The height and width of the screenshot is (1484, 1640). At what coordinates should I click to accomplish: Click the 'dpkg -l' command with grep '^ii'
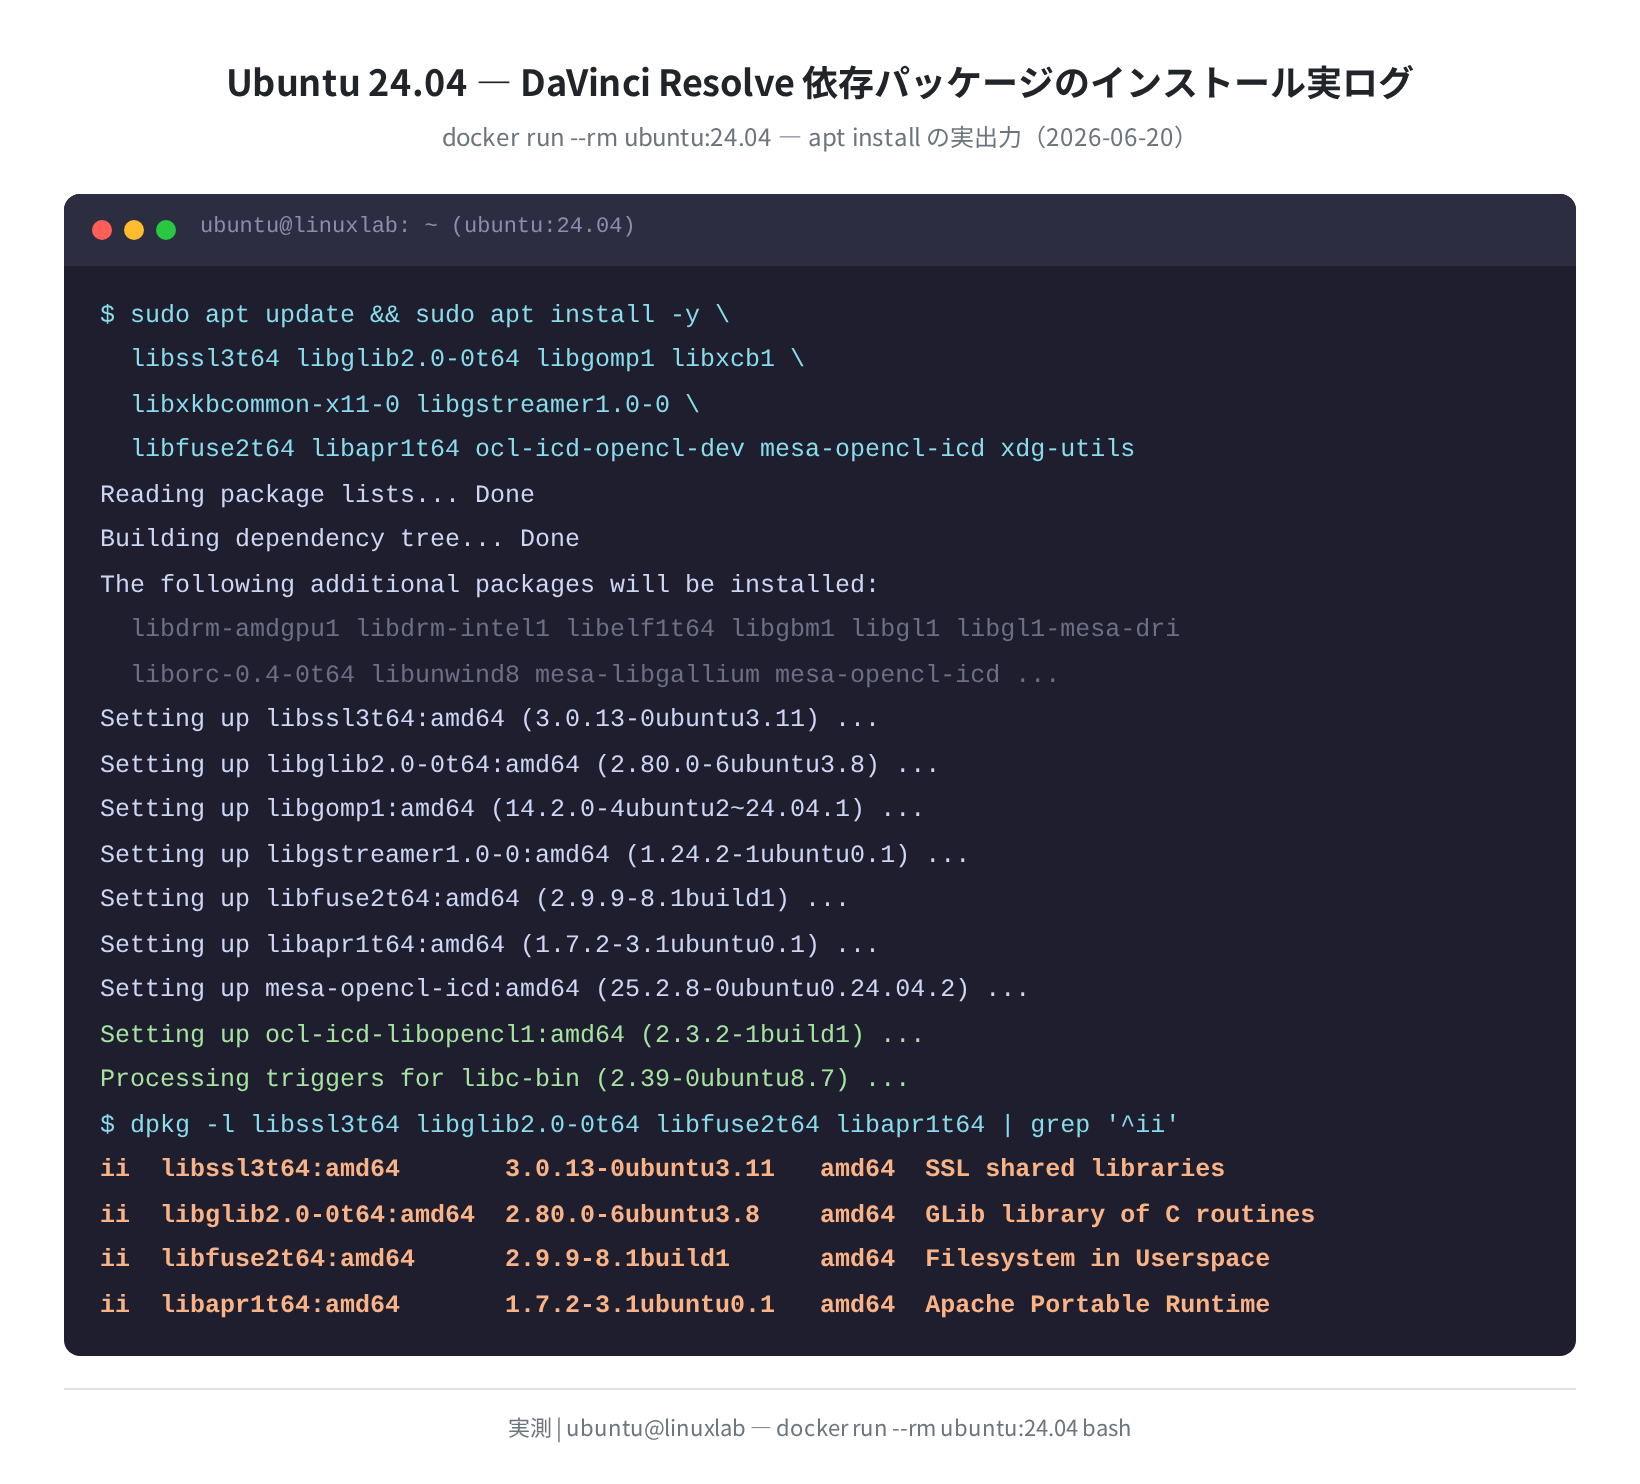[640, 1124]
